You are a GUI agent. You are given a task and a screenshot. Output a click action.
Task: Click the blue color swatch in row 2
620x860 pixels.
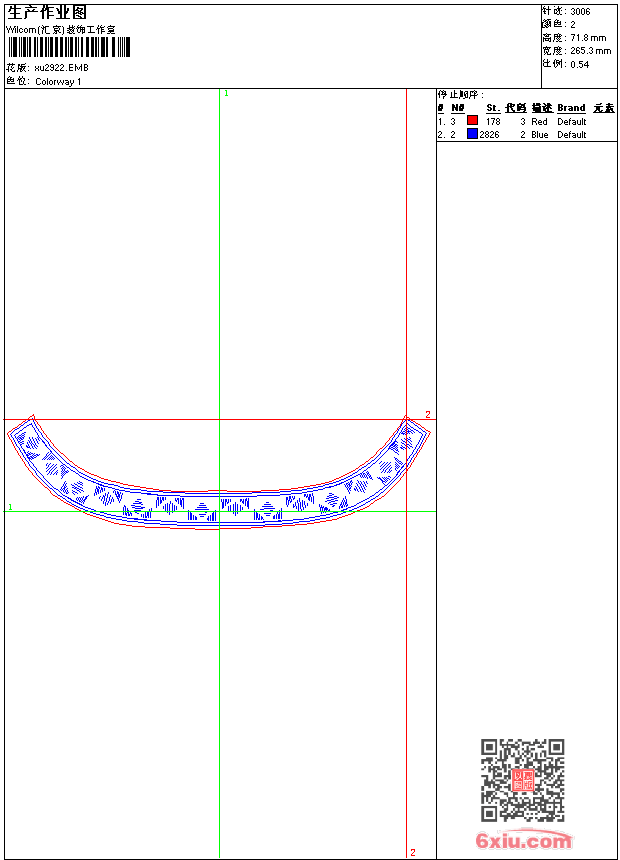[x=472, y=133]
